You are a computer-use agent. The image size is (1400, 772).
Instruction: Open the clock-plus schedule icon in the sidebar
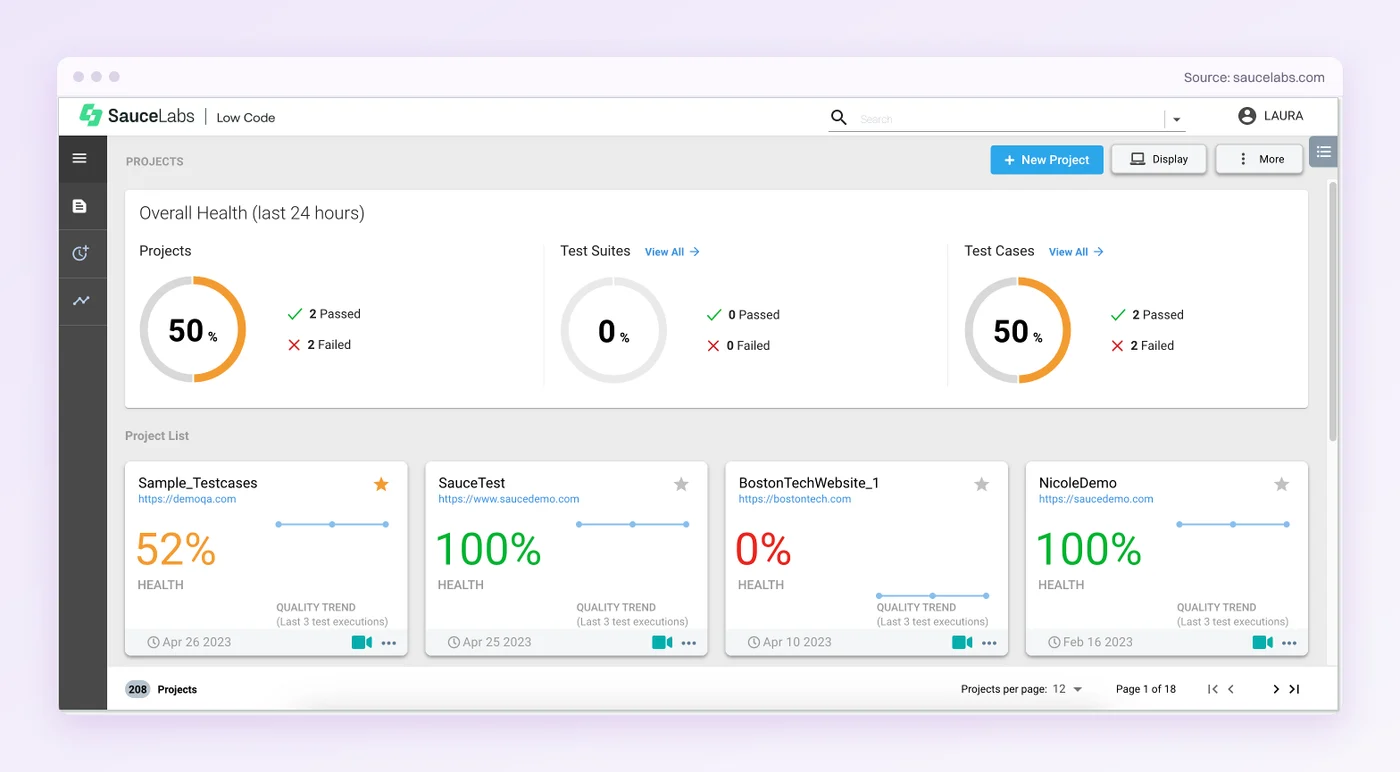[81, 253]
